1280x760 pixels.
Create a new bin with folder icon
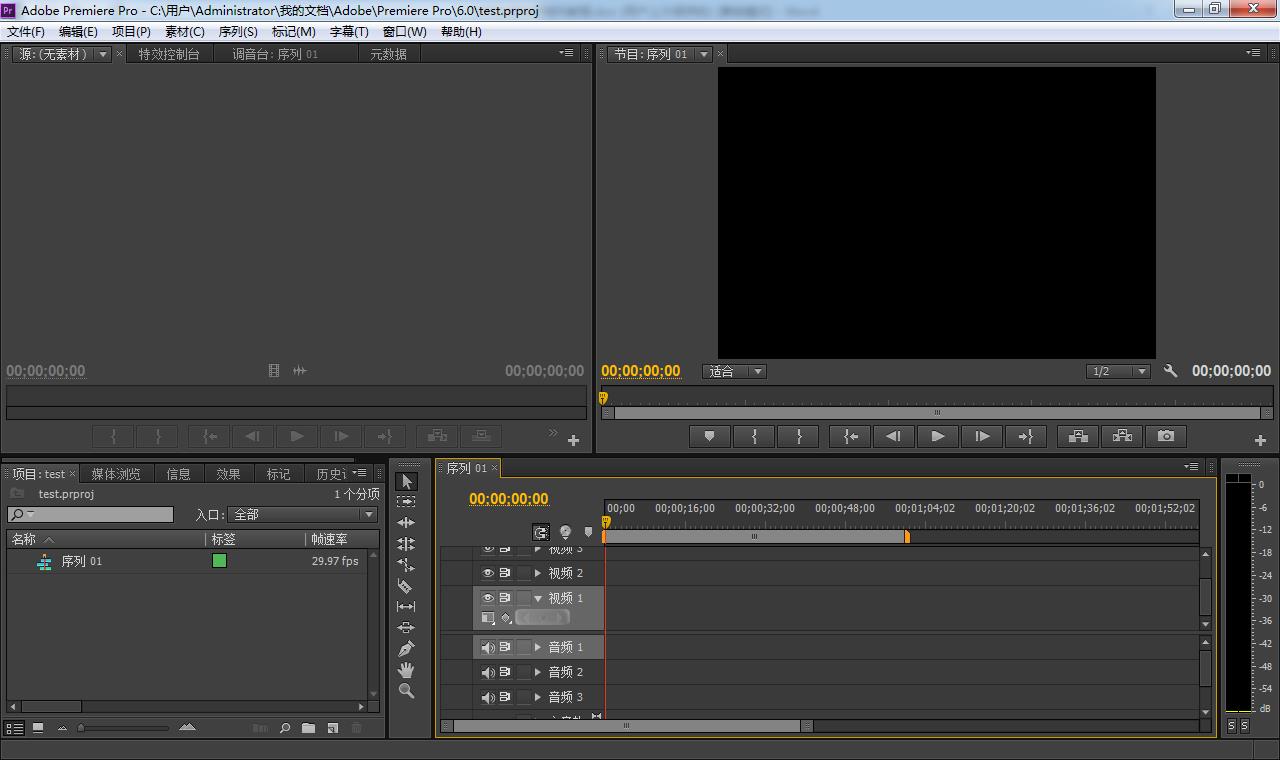click(x=308, y=728)
